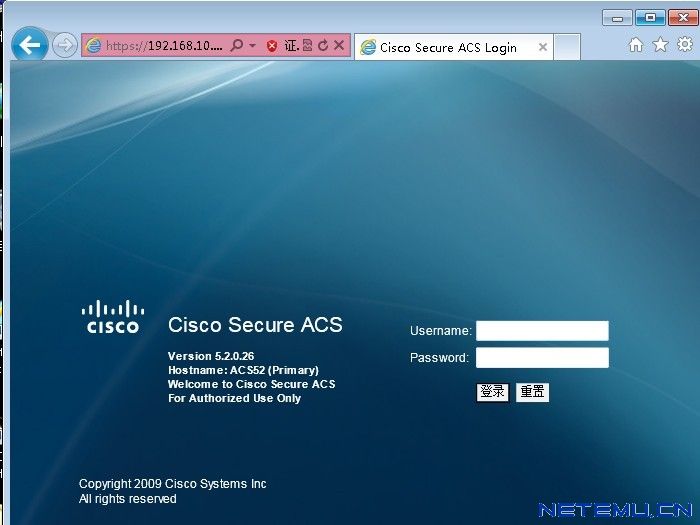Open the Tools gear menu
Viewport: 700px width, 525px height.
[685, 44]
